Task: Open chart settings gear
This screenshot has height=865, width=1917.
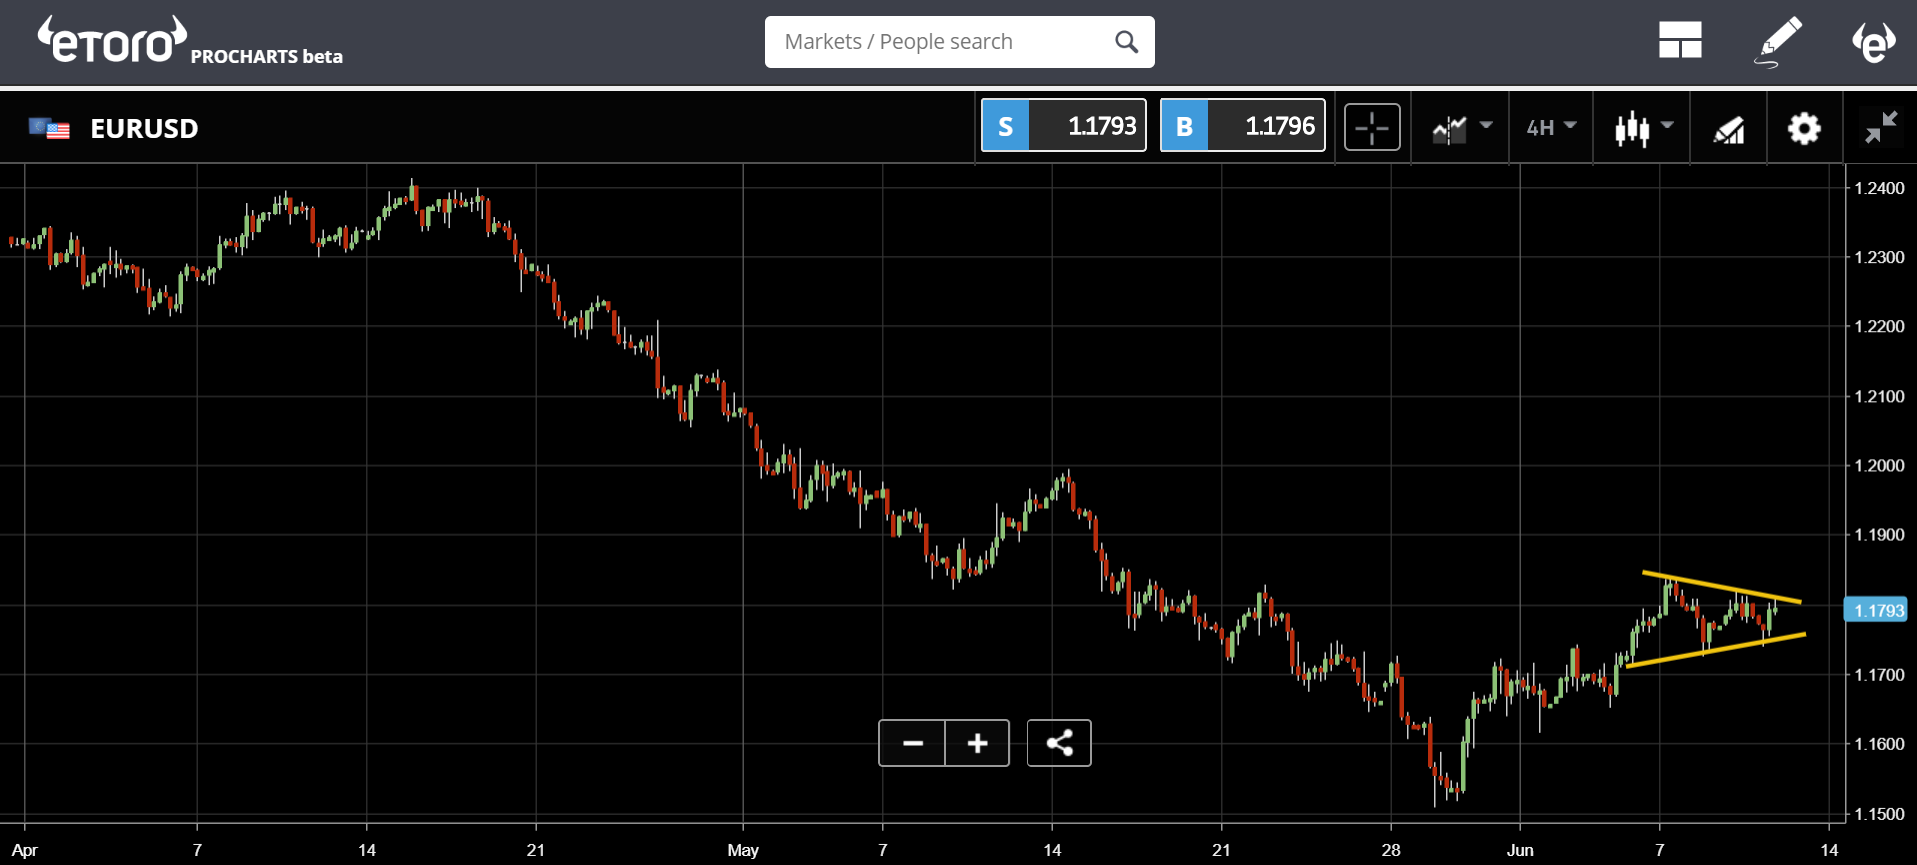Action: 1804,128
